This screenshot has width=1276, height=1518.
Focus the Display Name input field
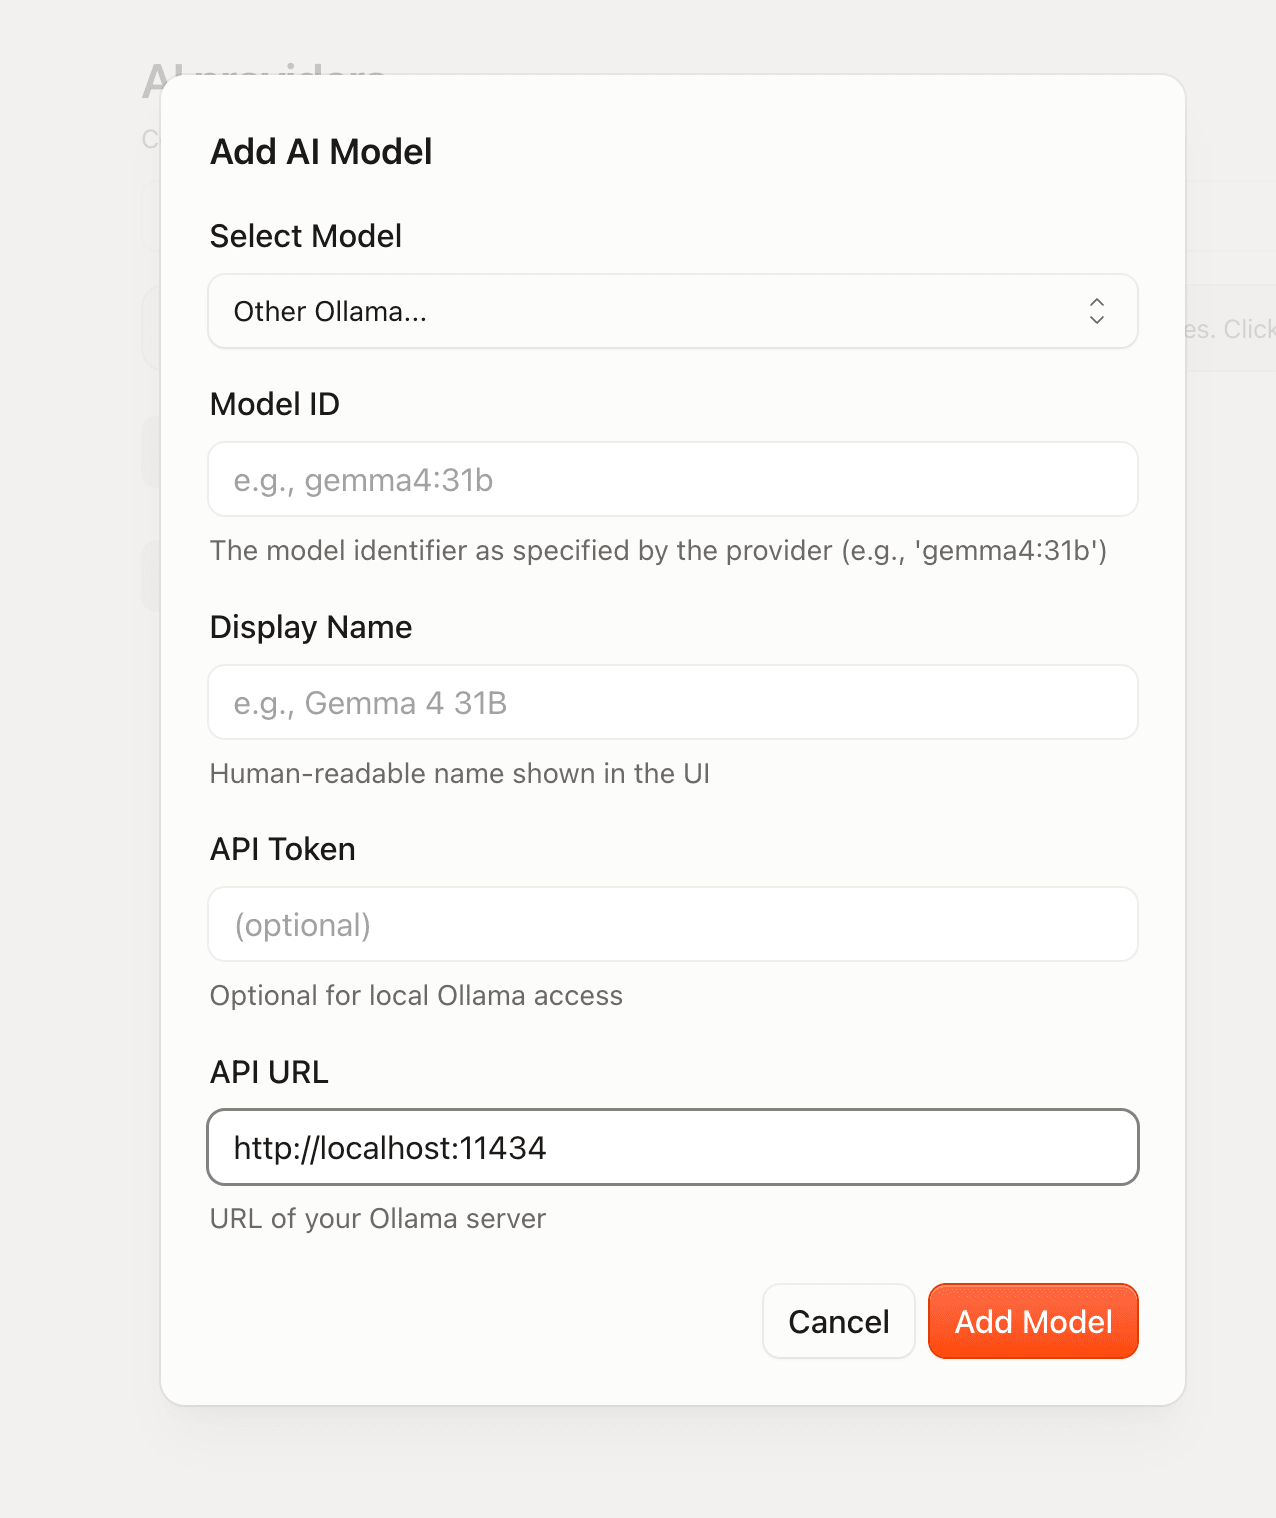tap(673, 702)
